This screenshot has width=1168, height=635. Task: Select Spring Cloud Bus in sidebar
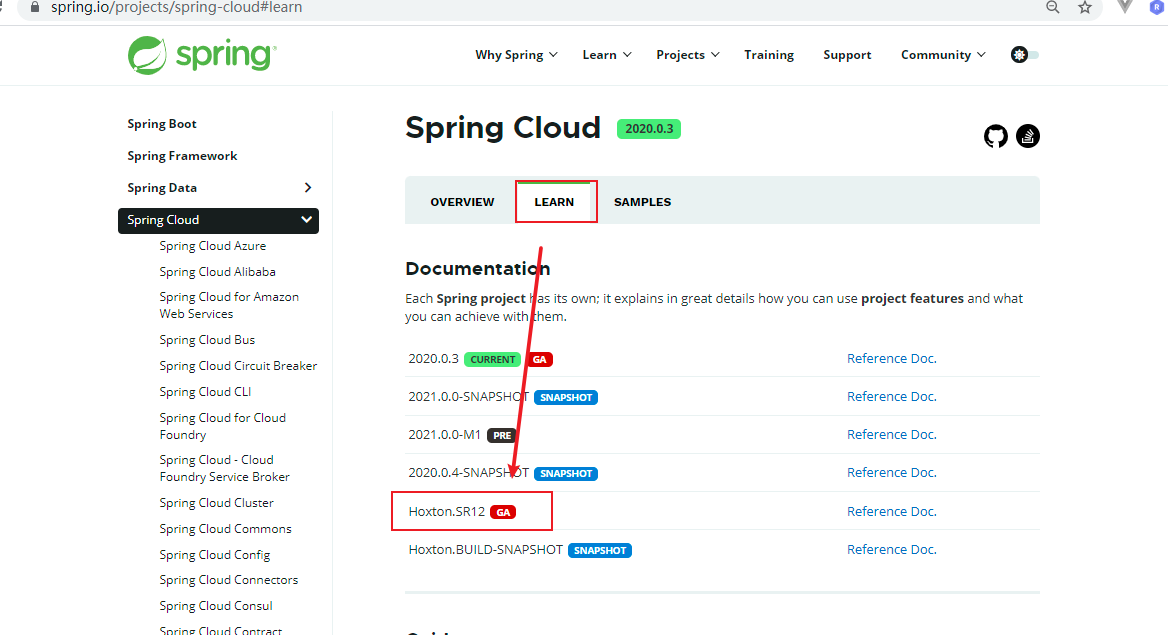coord(207,340)
